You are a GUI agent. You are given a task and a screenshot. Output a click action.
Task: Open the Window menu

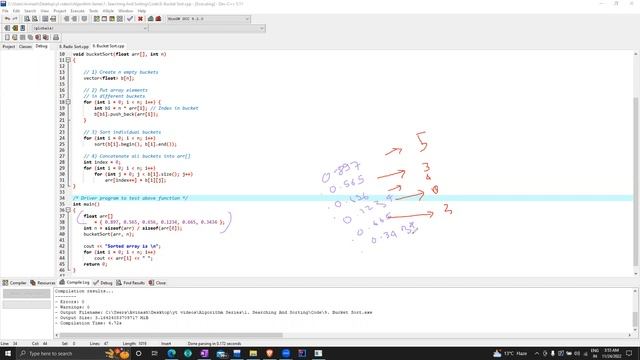[126, 11]
